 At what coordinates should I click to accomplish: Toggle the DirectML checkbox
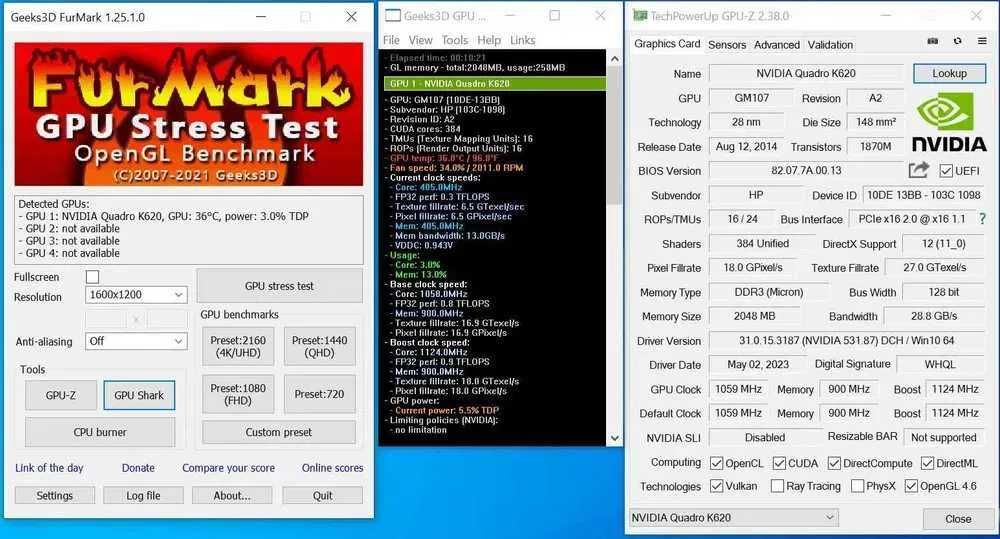pyautogui.click(x=927, y=463)
